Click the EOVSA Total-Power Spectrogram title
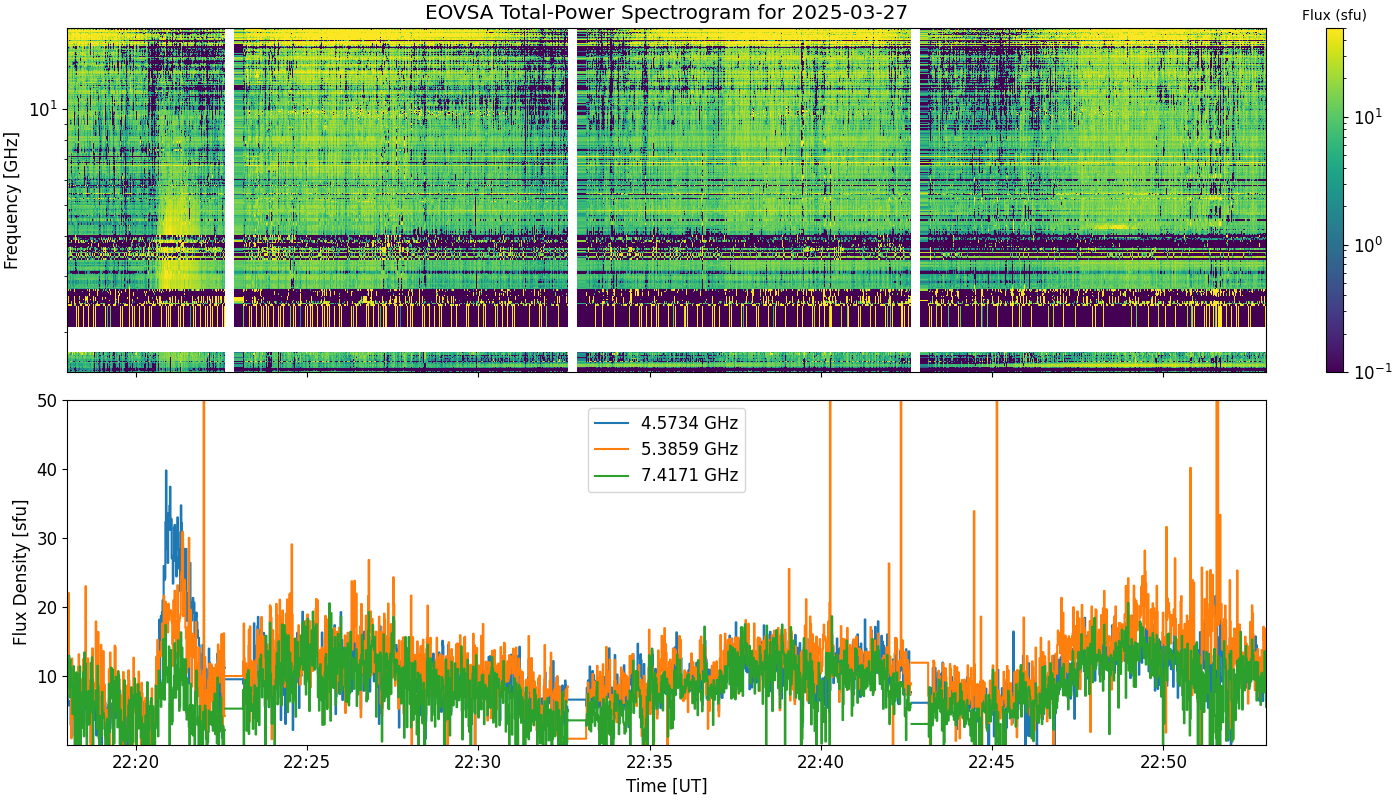 tap(666, 13)
